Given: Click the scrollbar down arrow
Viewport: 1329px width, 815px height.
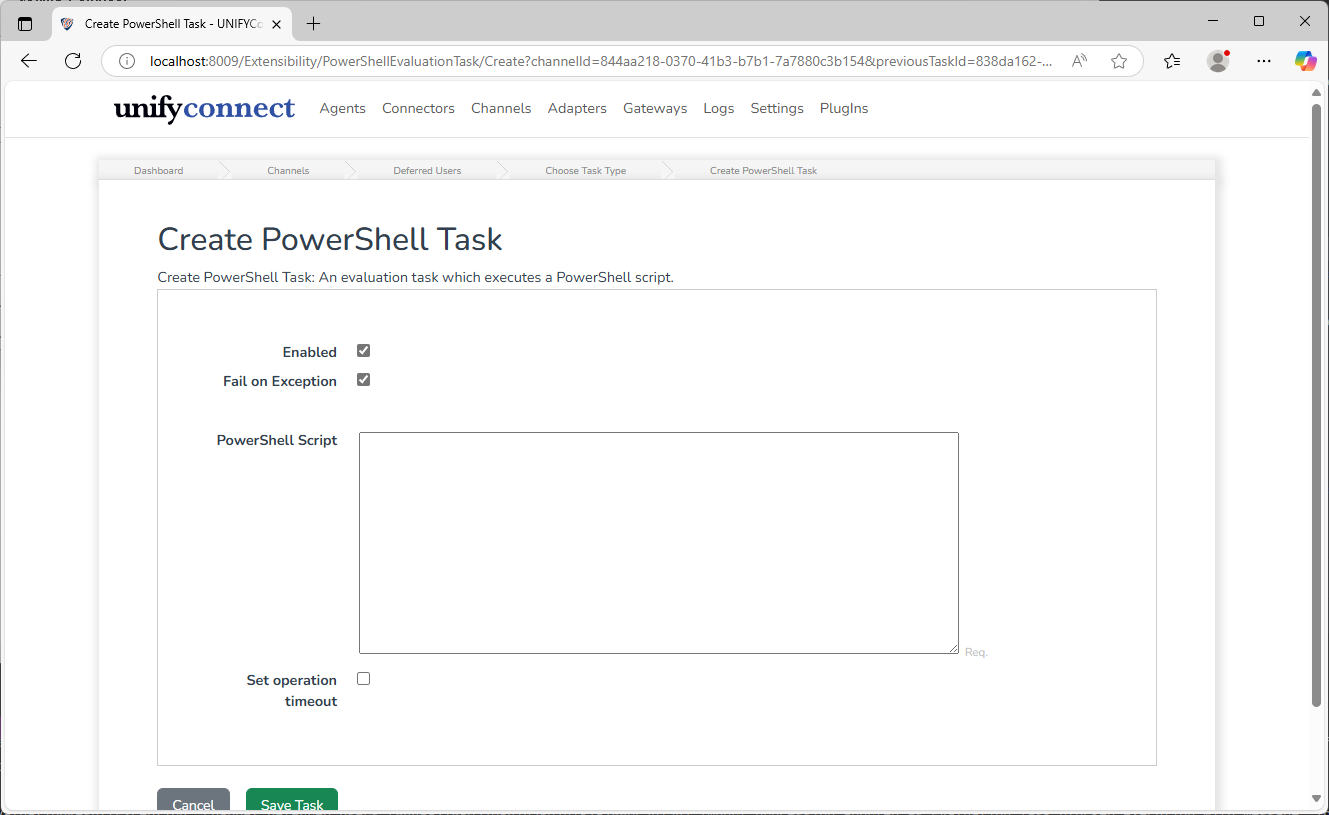Looking at the screenshot, I should (1317, 798).
